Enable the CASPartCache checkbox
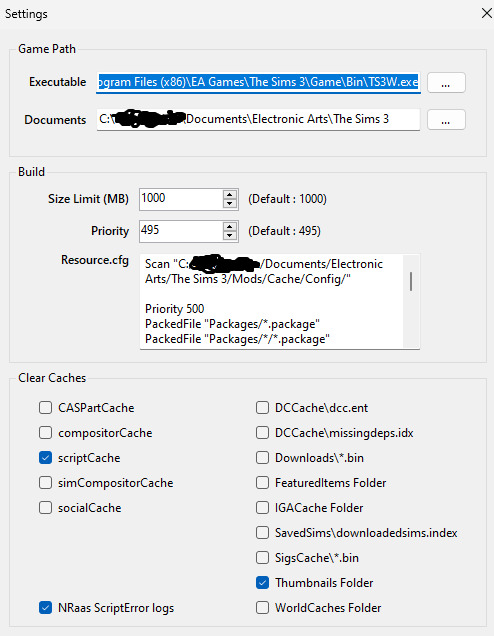The image size is (494, 636). (45, 408)
